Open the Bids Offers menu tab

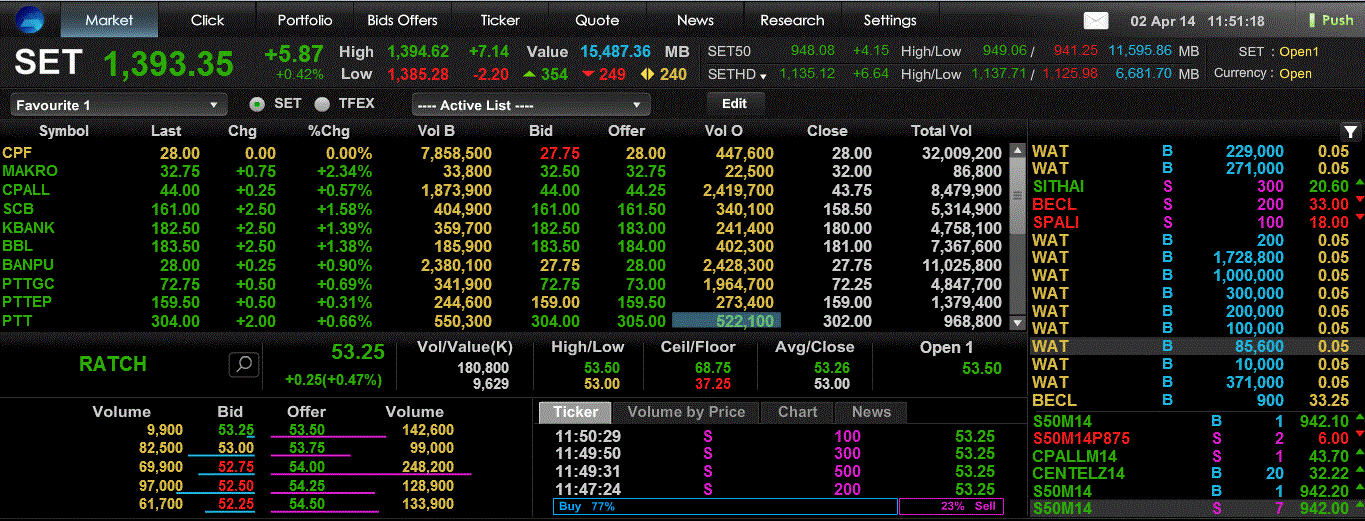402,20
